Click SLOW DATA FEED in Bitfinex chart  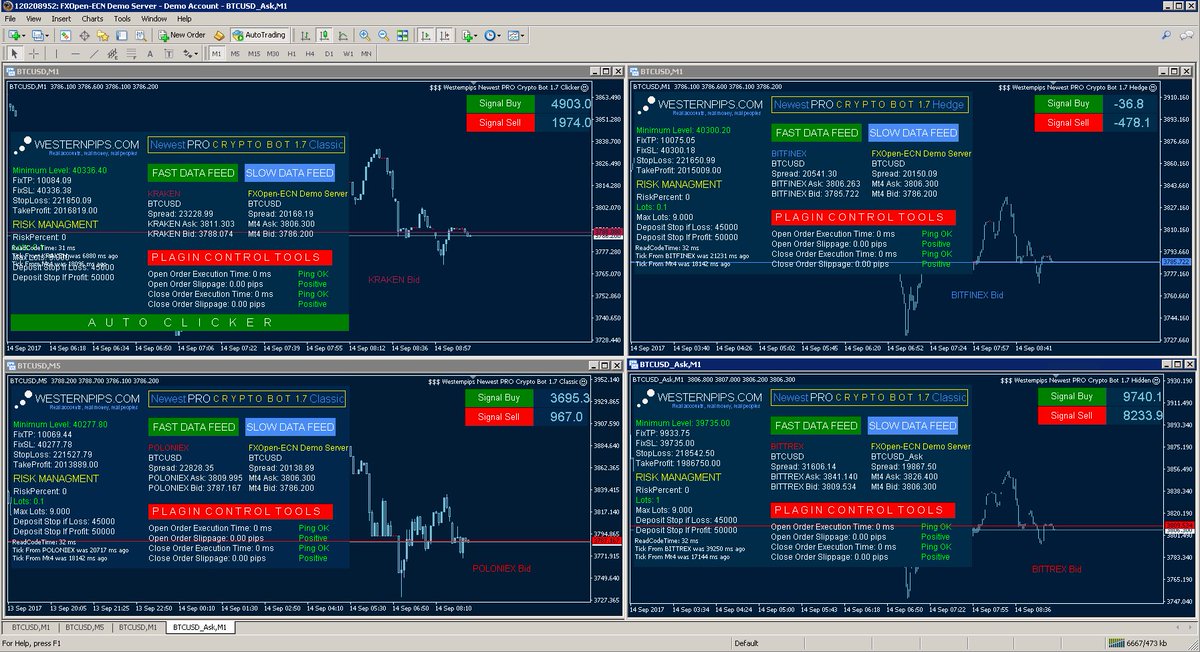click(x=913, y=132)
